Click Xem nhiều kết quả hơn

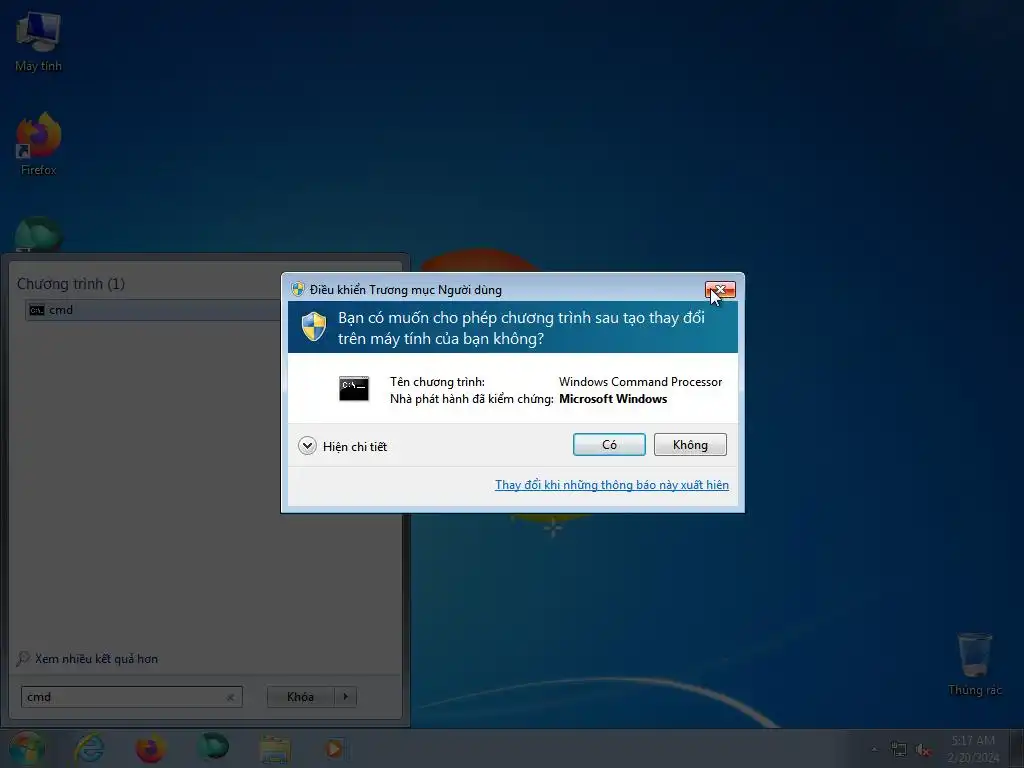coord(88,658)
